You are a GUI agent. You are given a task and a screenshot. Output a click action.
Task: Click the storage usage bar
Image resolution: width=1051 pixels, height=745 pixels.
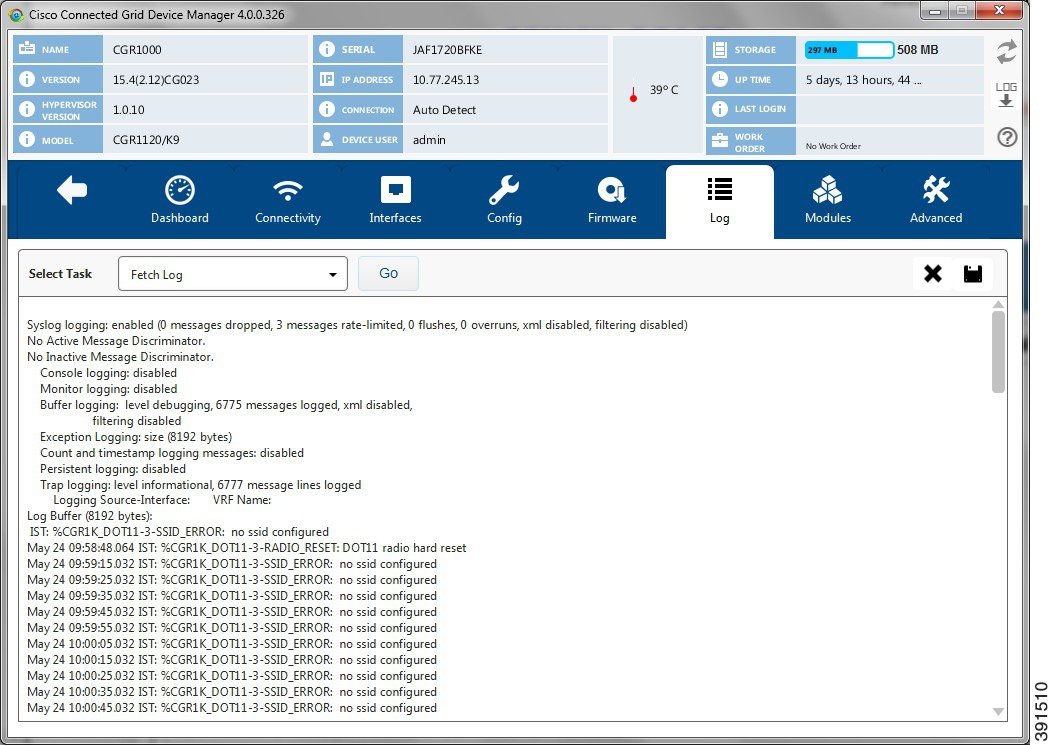[849, 50]
